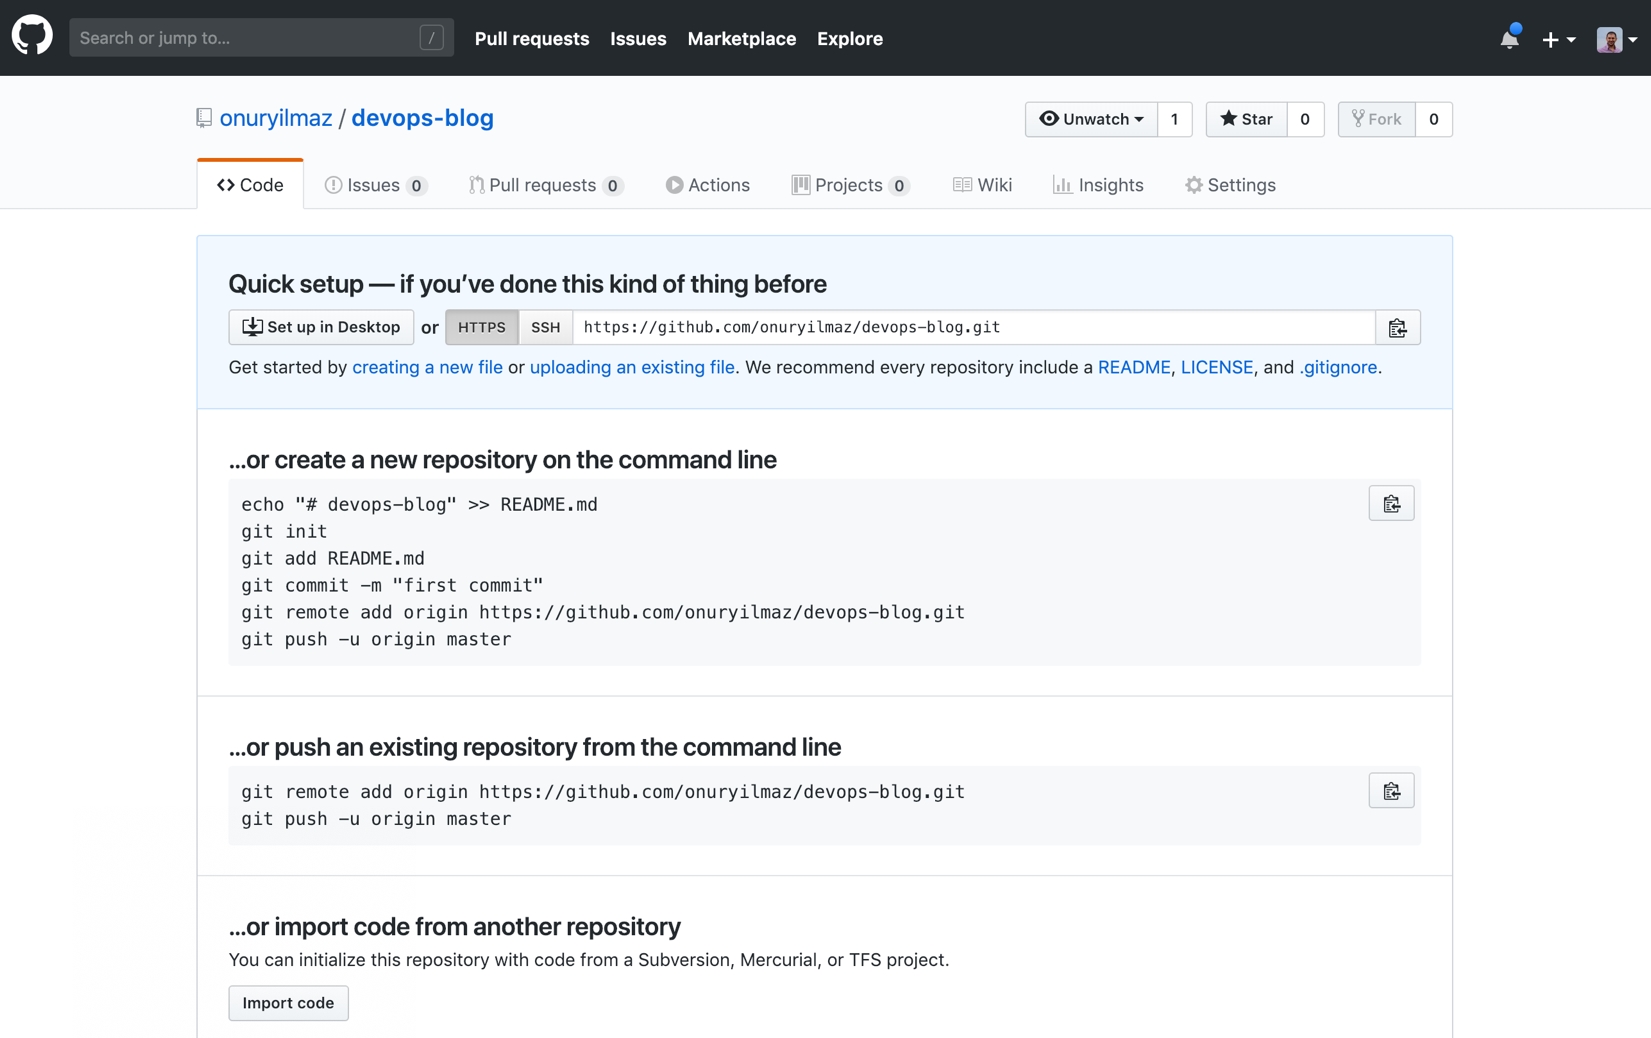Switch to the Actions tab
Image resolution: width=1651 pixels, height=1038 pixels.
707,185
